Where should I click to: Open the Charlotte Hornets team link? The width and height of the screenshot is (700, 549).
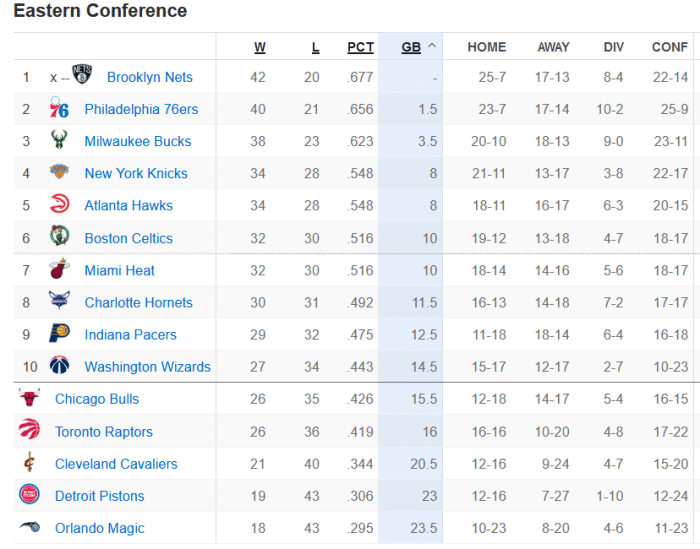(138, 302)
